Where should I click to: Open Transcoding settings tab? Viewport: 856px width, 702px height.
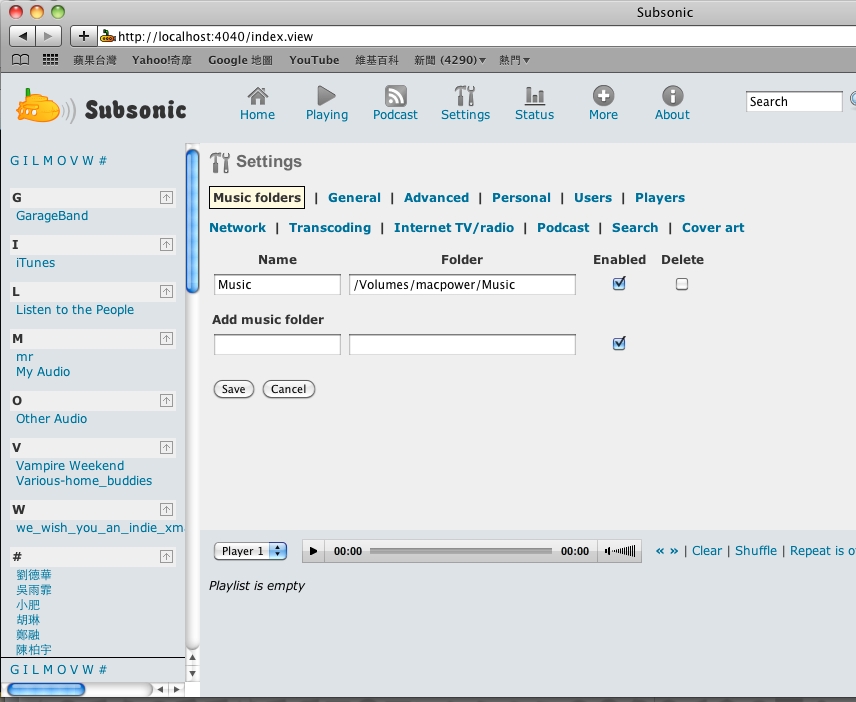[330, 228]
